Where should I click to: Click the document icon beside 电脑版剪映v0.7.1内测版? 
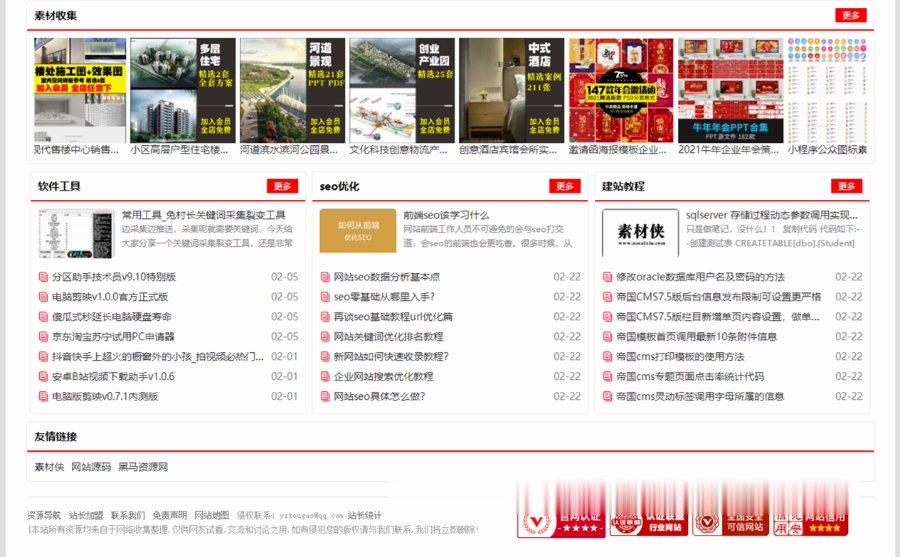[x=43, y=396]
